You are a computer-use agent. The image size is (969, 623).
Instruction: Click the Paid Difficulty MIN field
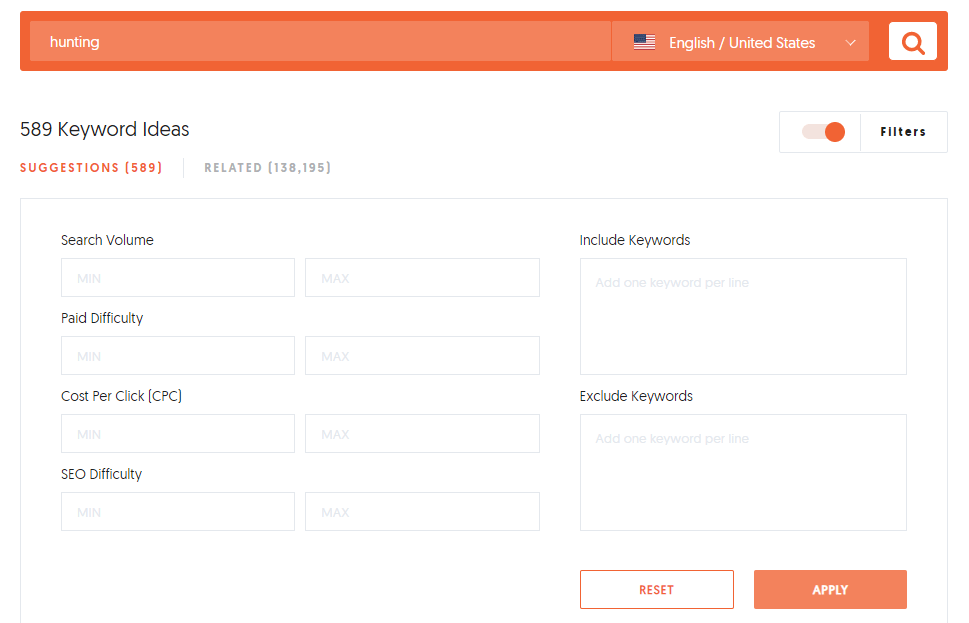tap(178, 355)
